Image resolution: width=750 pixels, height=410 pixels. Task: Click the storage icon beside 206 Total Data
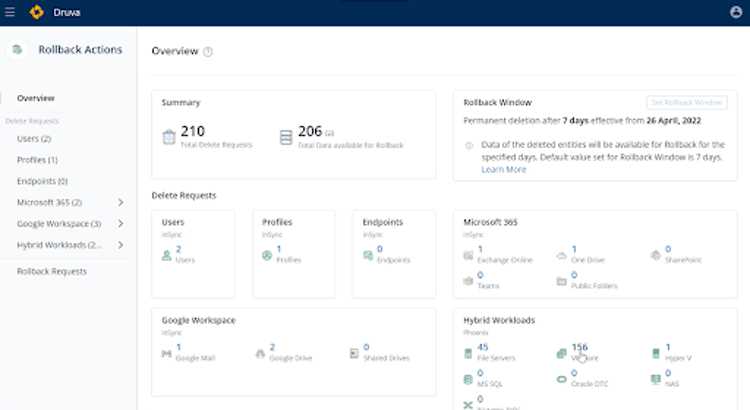[x=286, y=137]
